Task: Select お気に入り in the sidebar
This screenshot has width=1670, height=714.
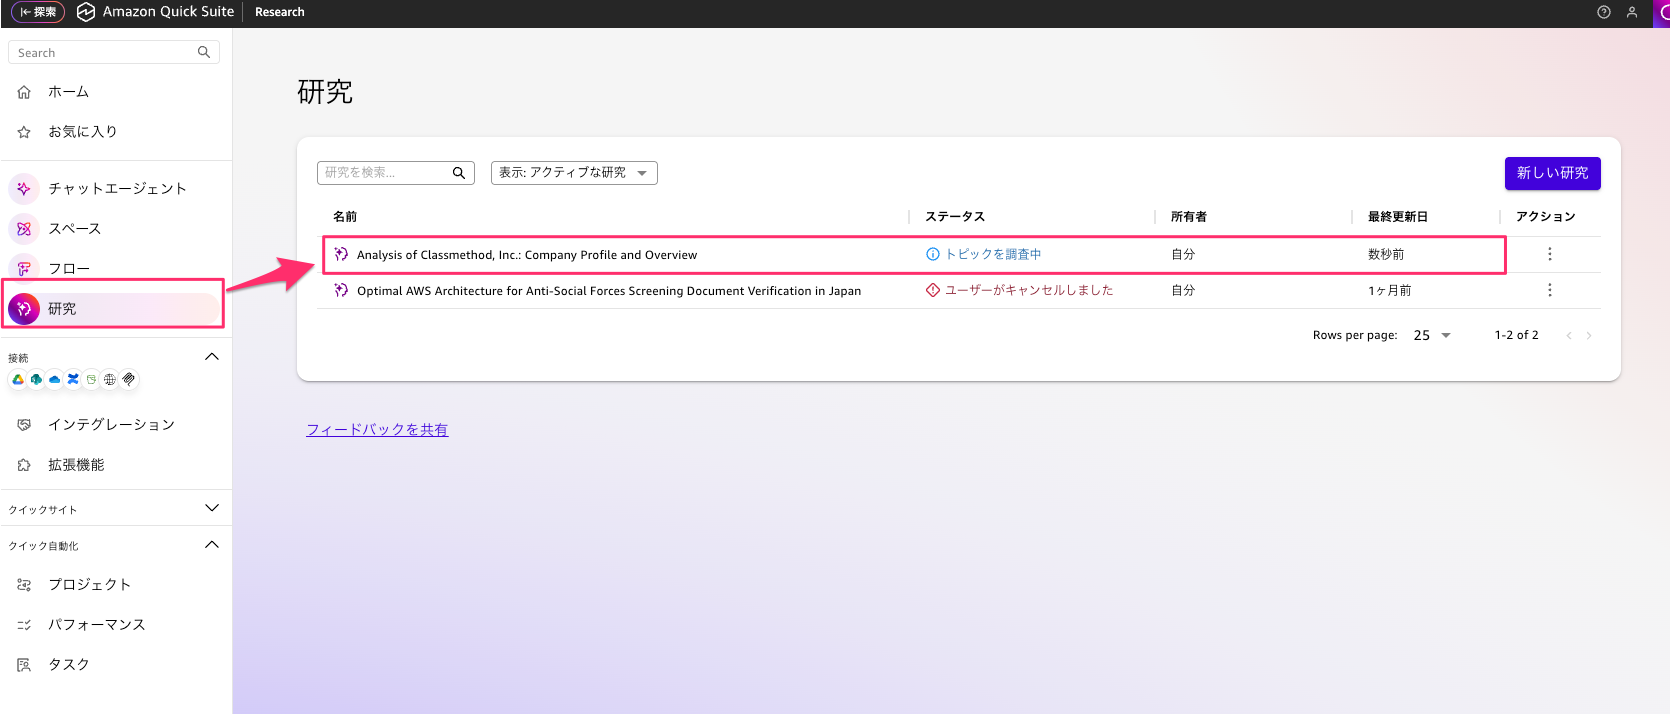Action: [83, 132]
